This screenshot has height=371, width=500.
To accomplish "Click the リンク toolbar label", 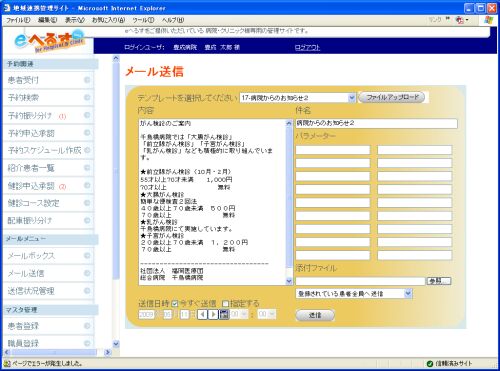I will 435,20.
